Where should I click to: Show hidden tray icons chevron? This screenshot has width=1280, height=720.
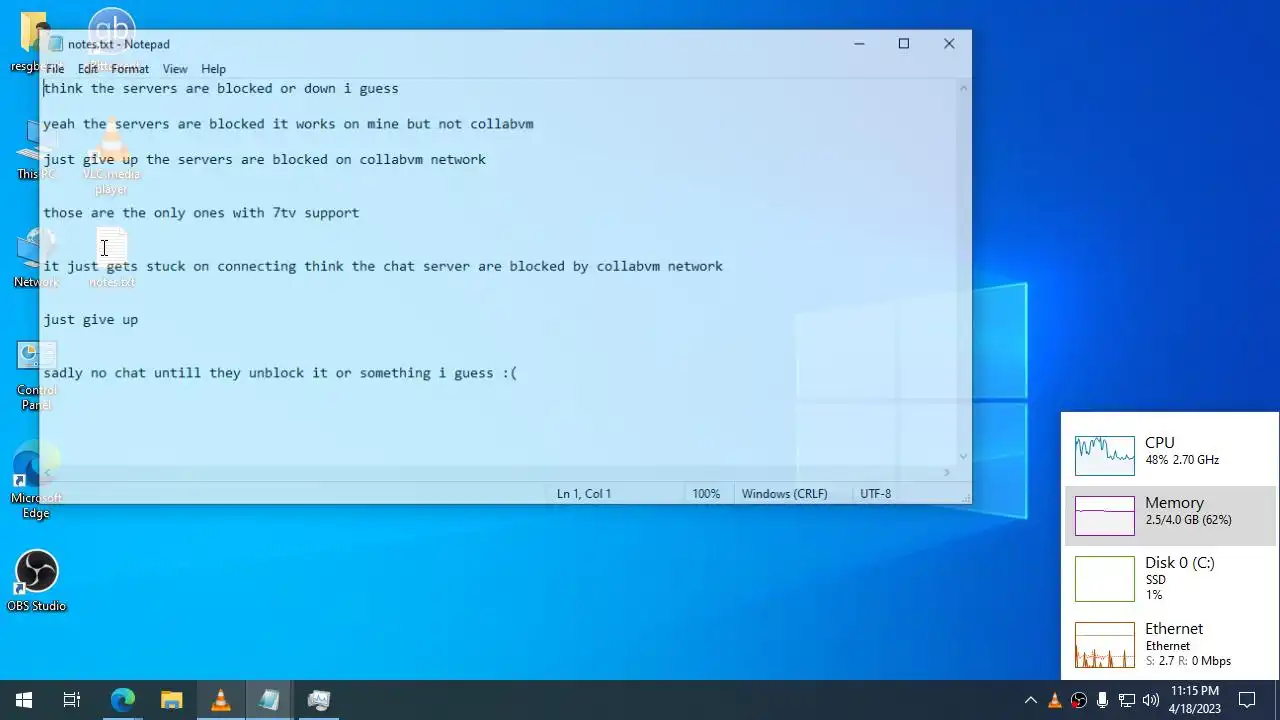click(x=1031, y=700)
